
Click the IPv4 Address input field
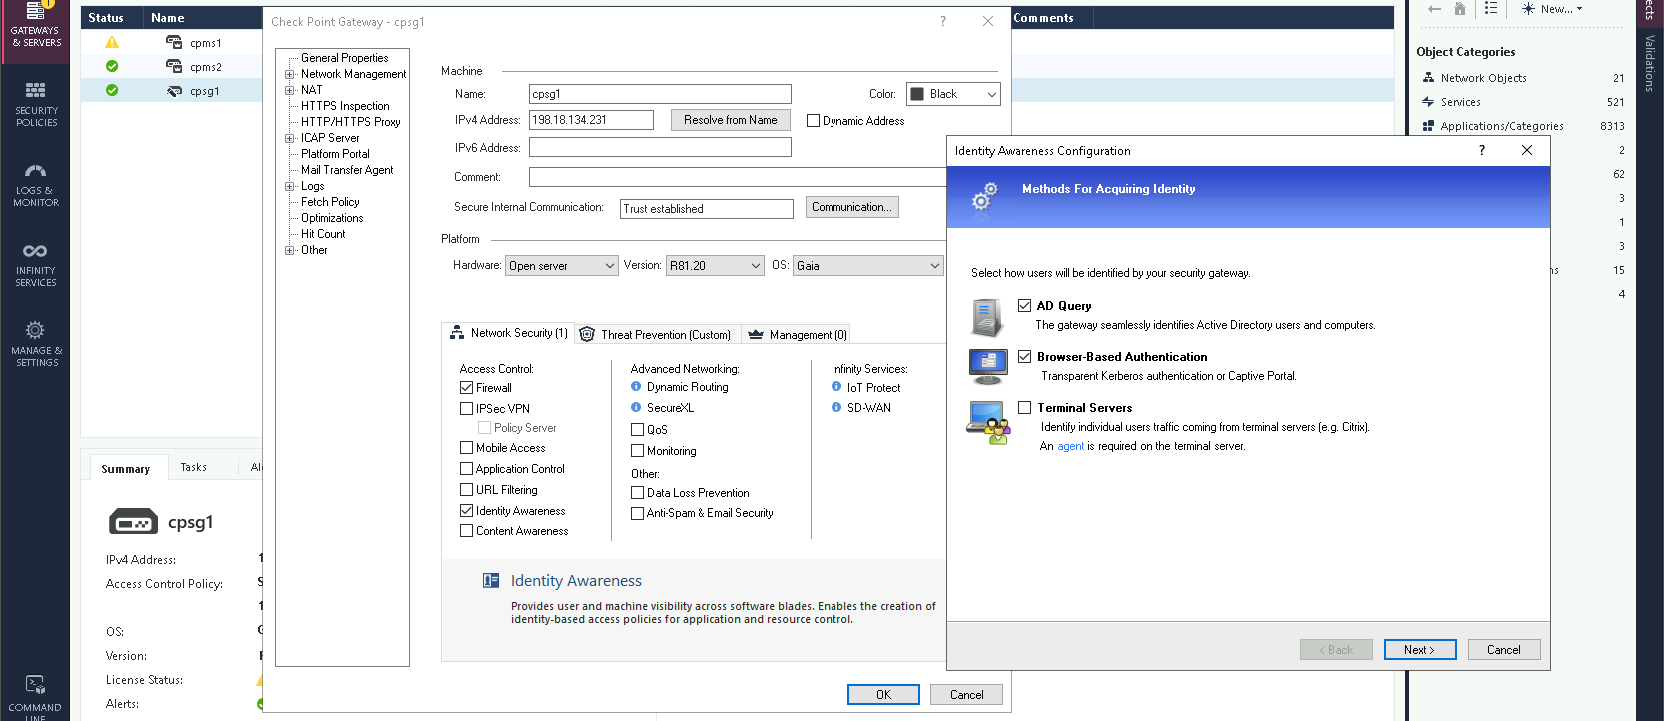click(x=591, y=120)
